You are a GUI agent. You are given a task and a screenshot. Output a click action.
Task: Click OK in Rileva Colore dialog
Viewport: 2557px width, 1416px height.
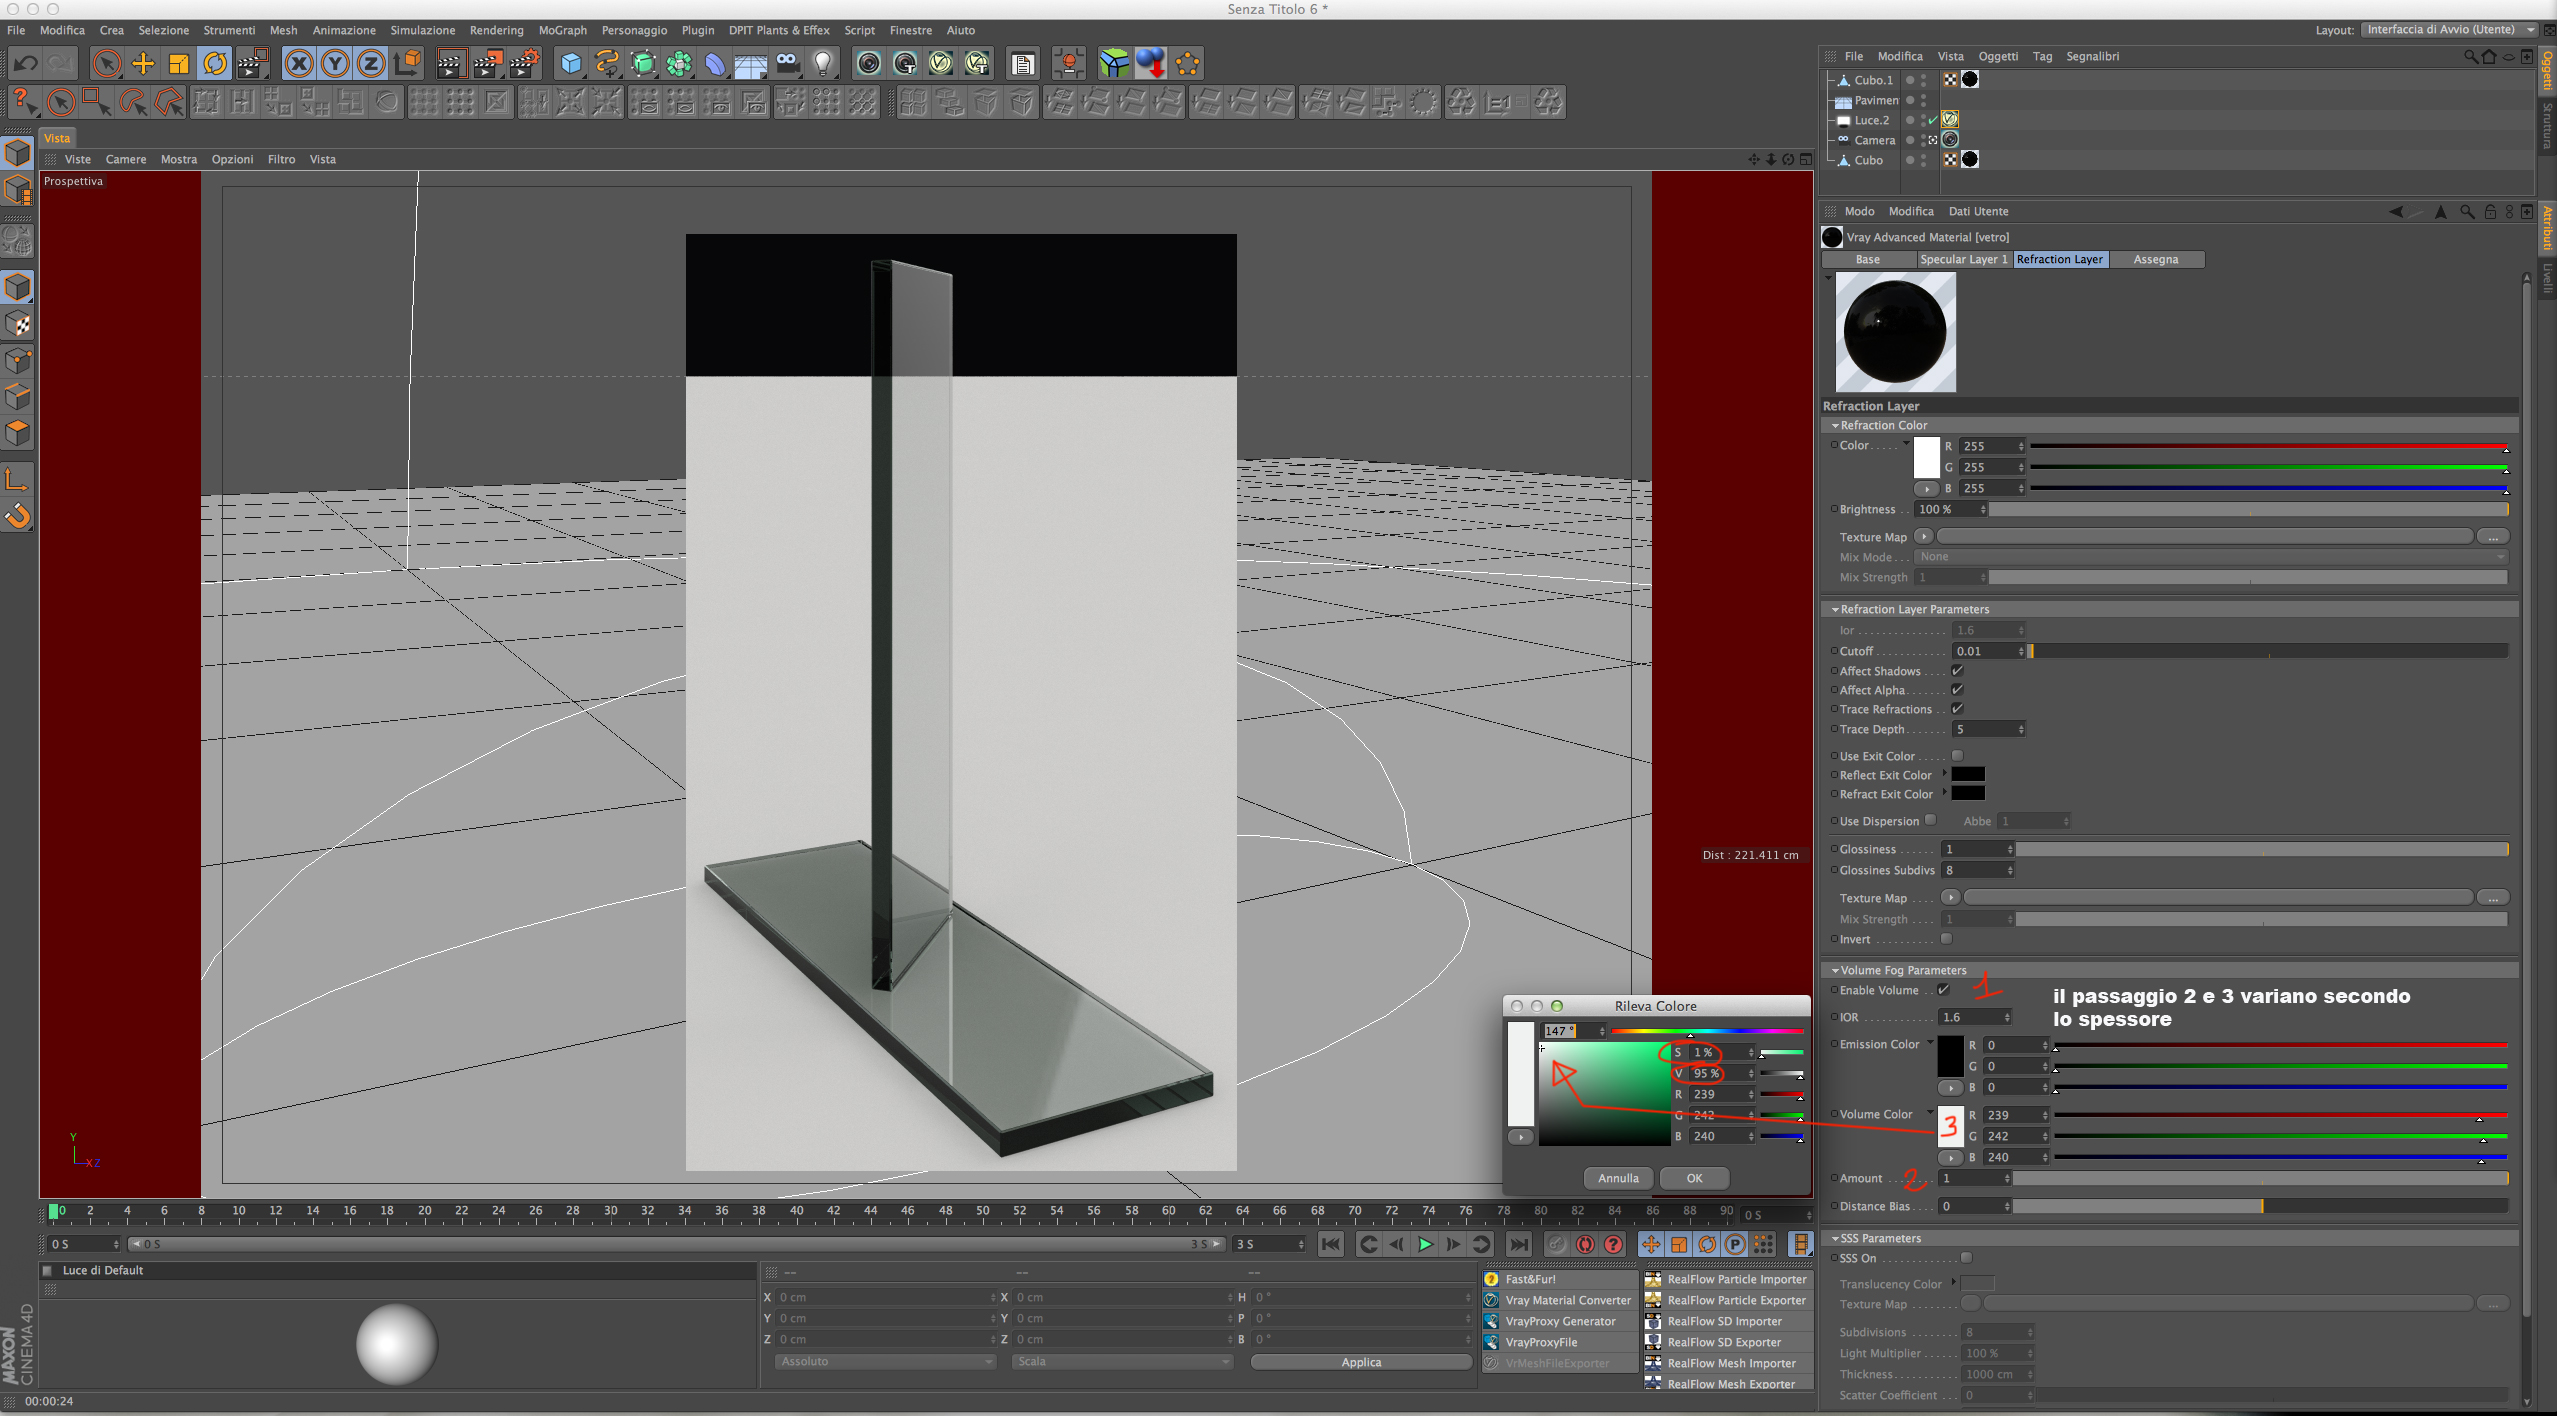(1694, 1178)
